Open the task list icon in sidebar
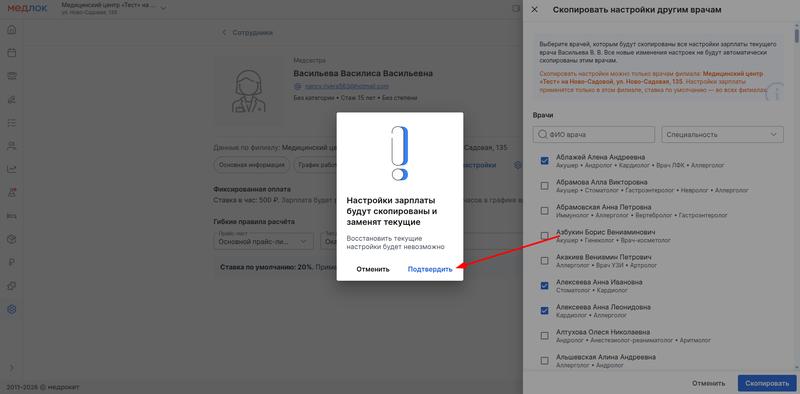The width and height of the screenshot is (800, 394). point(11,123)
